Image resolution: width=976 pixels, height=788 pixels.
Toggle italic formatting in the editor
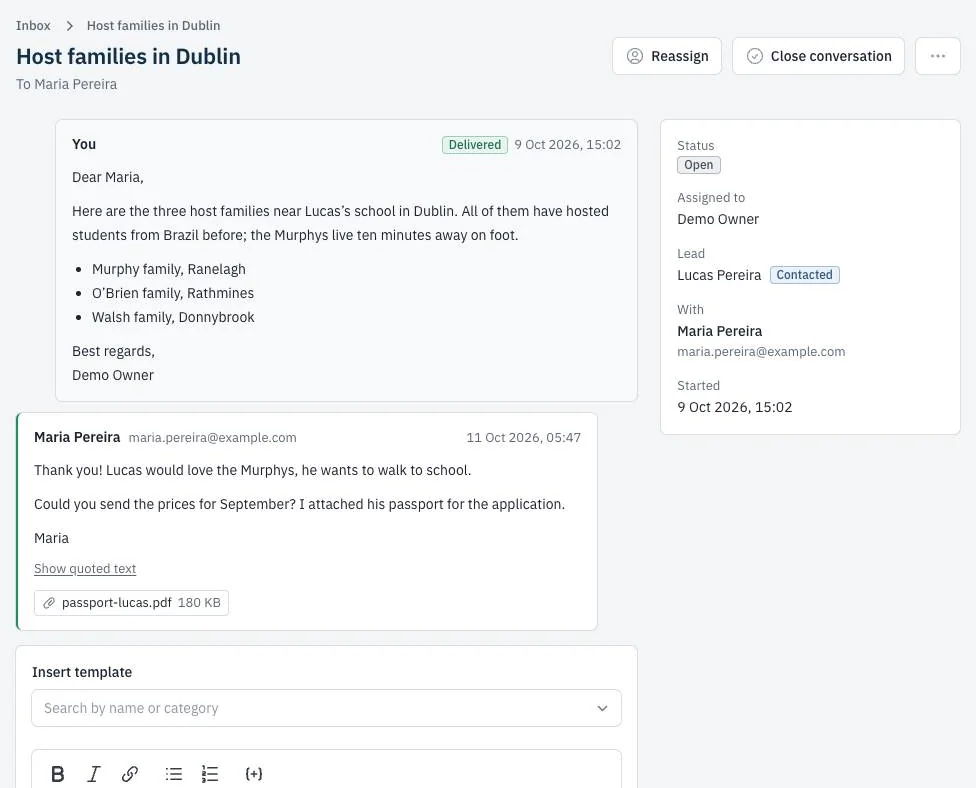(94, 774)
